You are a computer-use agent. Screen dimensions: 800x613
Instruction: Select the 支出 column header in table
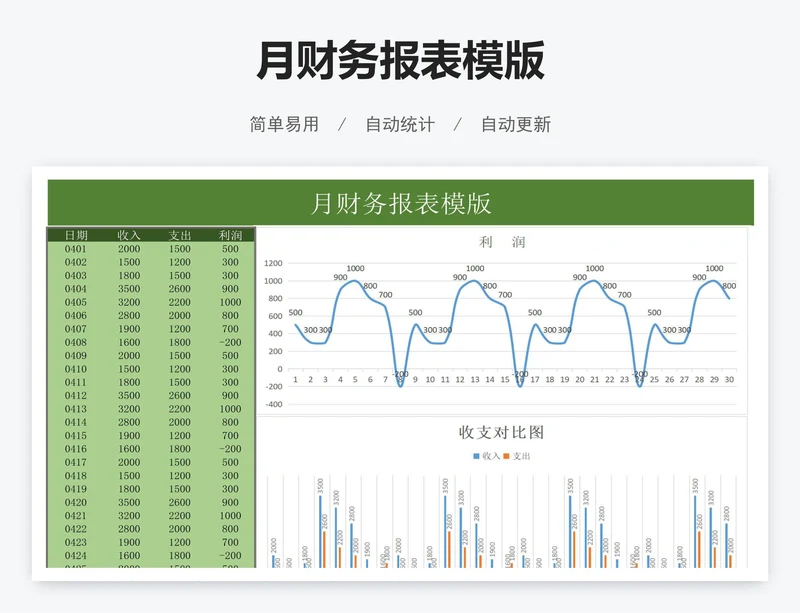[180, 235]
